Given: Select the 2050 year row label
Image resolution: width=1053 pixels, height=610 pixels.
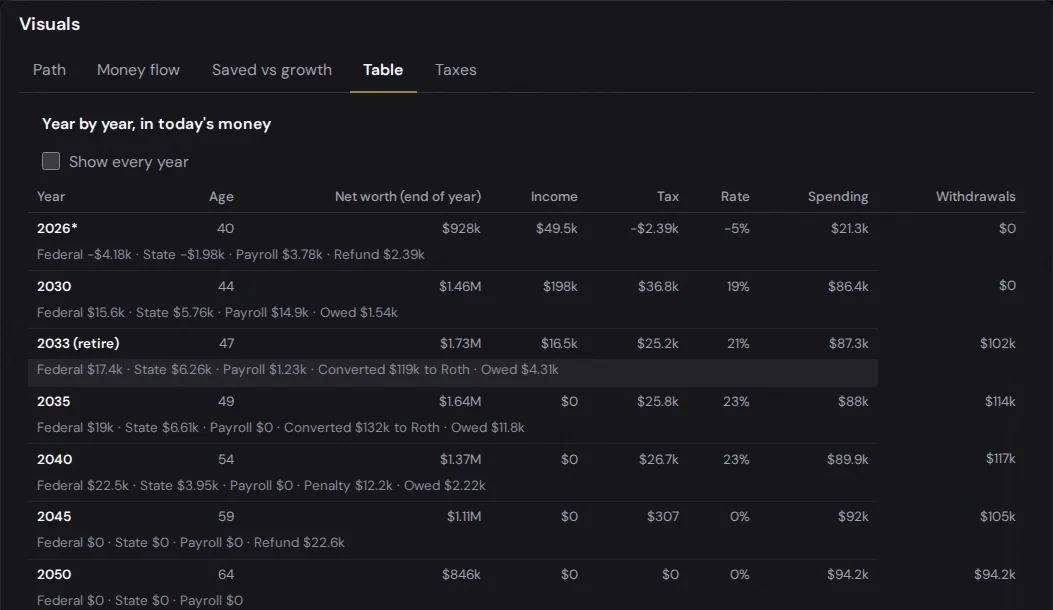Looking at the screenshot, I should click(x=54, y=574).
